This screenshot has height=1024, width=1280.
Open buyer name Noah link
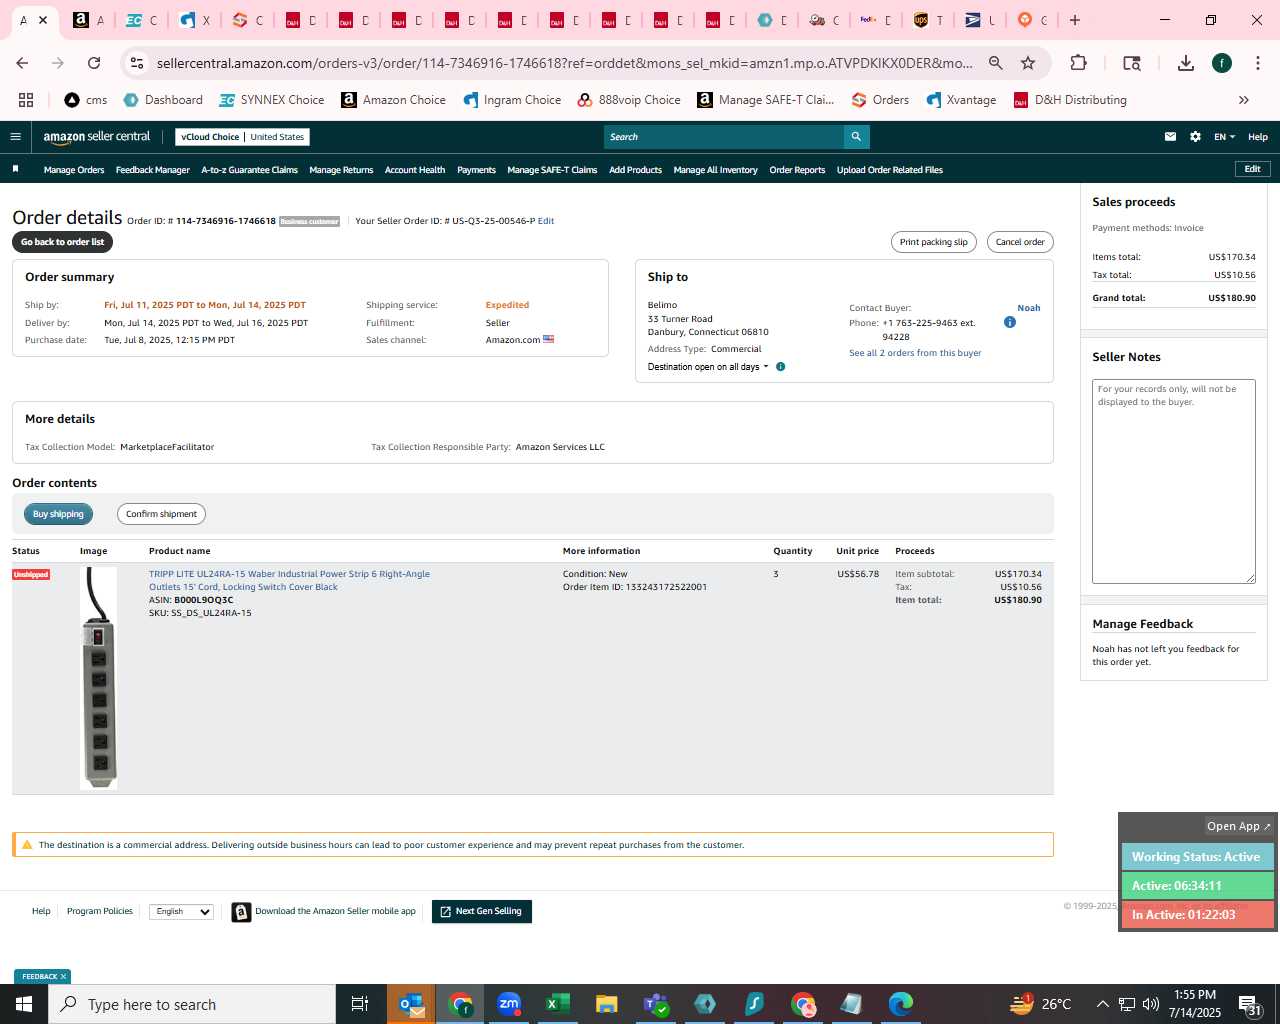(1028, 308)
